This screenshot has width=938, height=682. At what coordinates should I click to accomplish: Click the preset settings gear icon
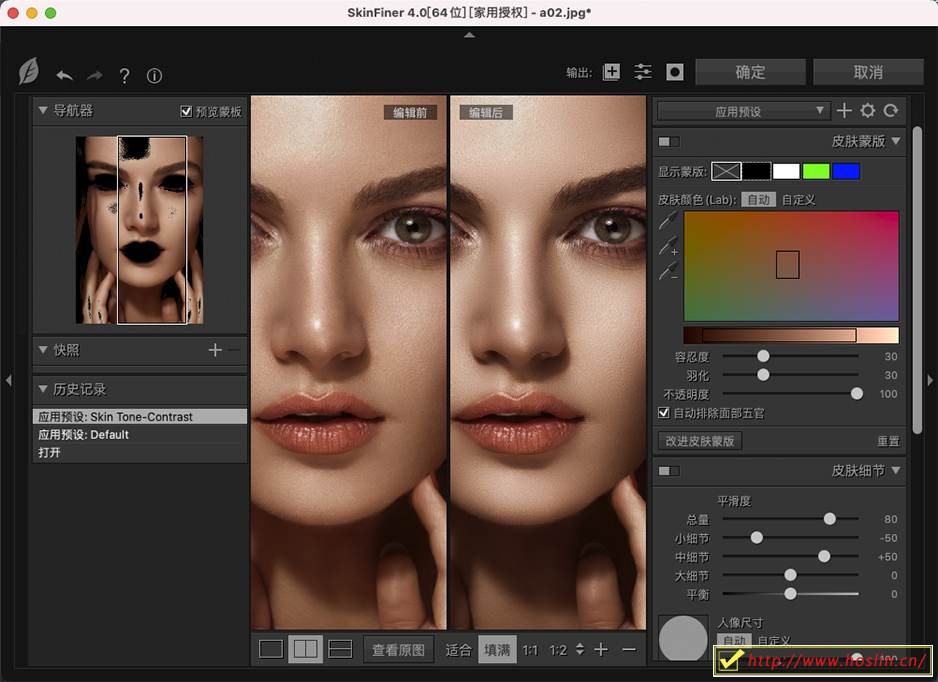click(x=867, y=111)
